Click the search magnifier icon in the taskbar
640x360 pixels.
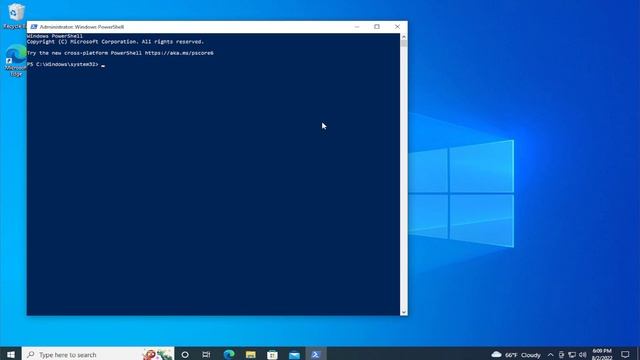click(x=31, y=354)
